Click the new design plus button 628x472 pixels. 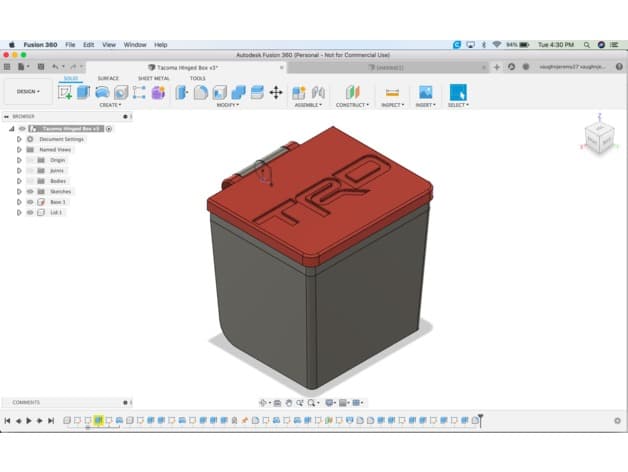click(497, 67)
